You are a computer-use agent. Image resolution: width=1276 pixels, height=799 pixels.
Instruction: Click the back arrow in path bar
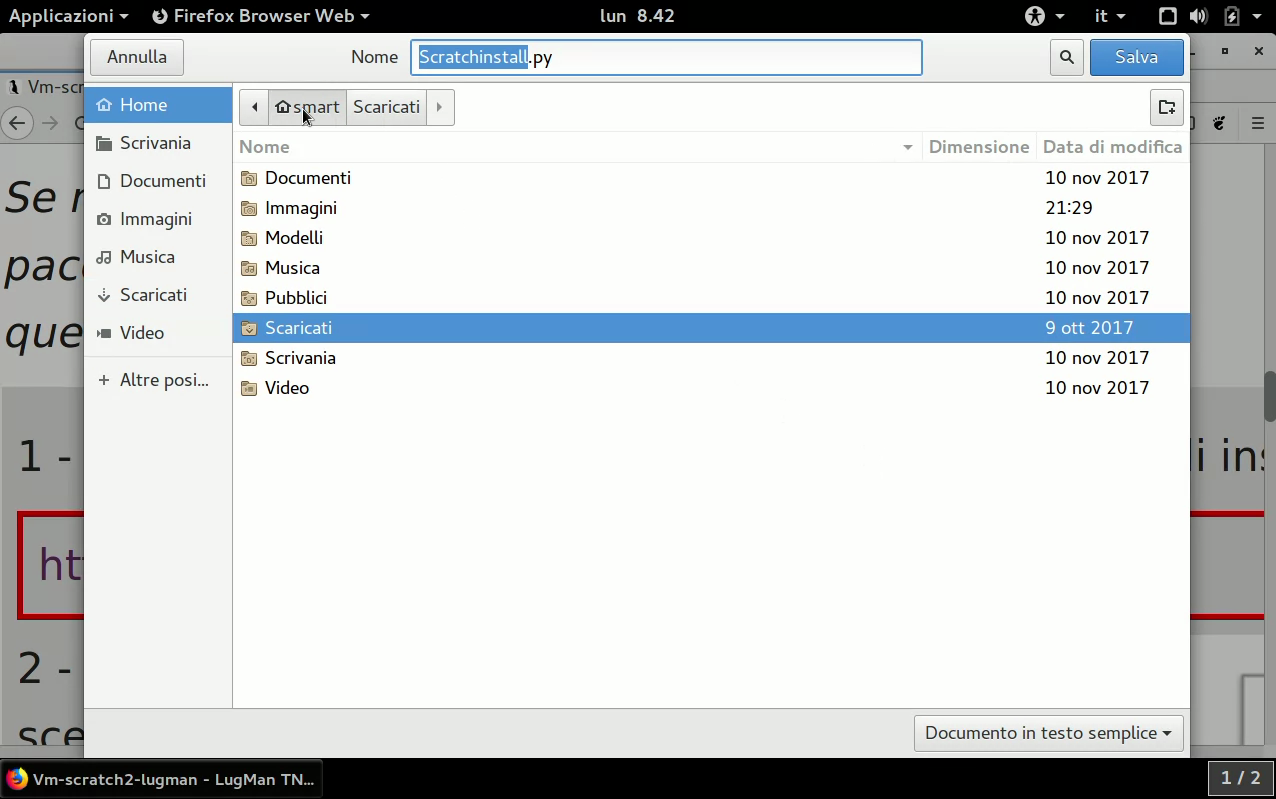pos(254,107)
